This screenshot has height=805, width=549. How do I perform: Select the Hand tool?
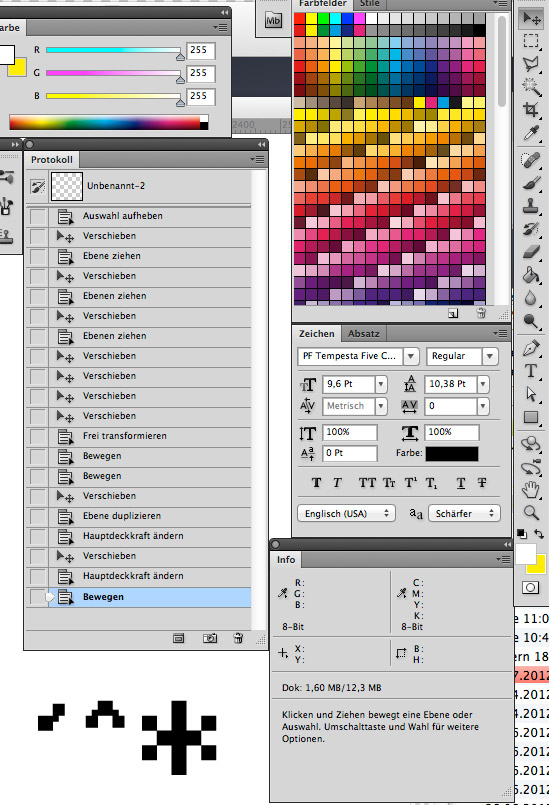tap(531, 489)
